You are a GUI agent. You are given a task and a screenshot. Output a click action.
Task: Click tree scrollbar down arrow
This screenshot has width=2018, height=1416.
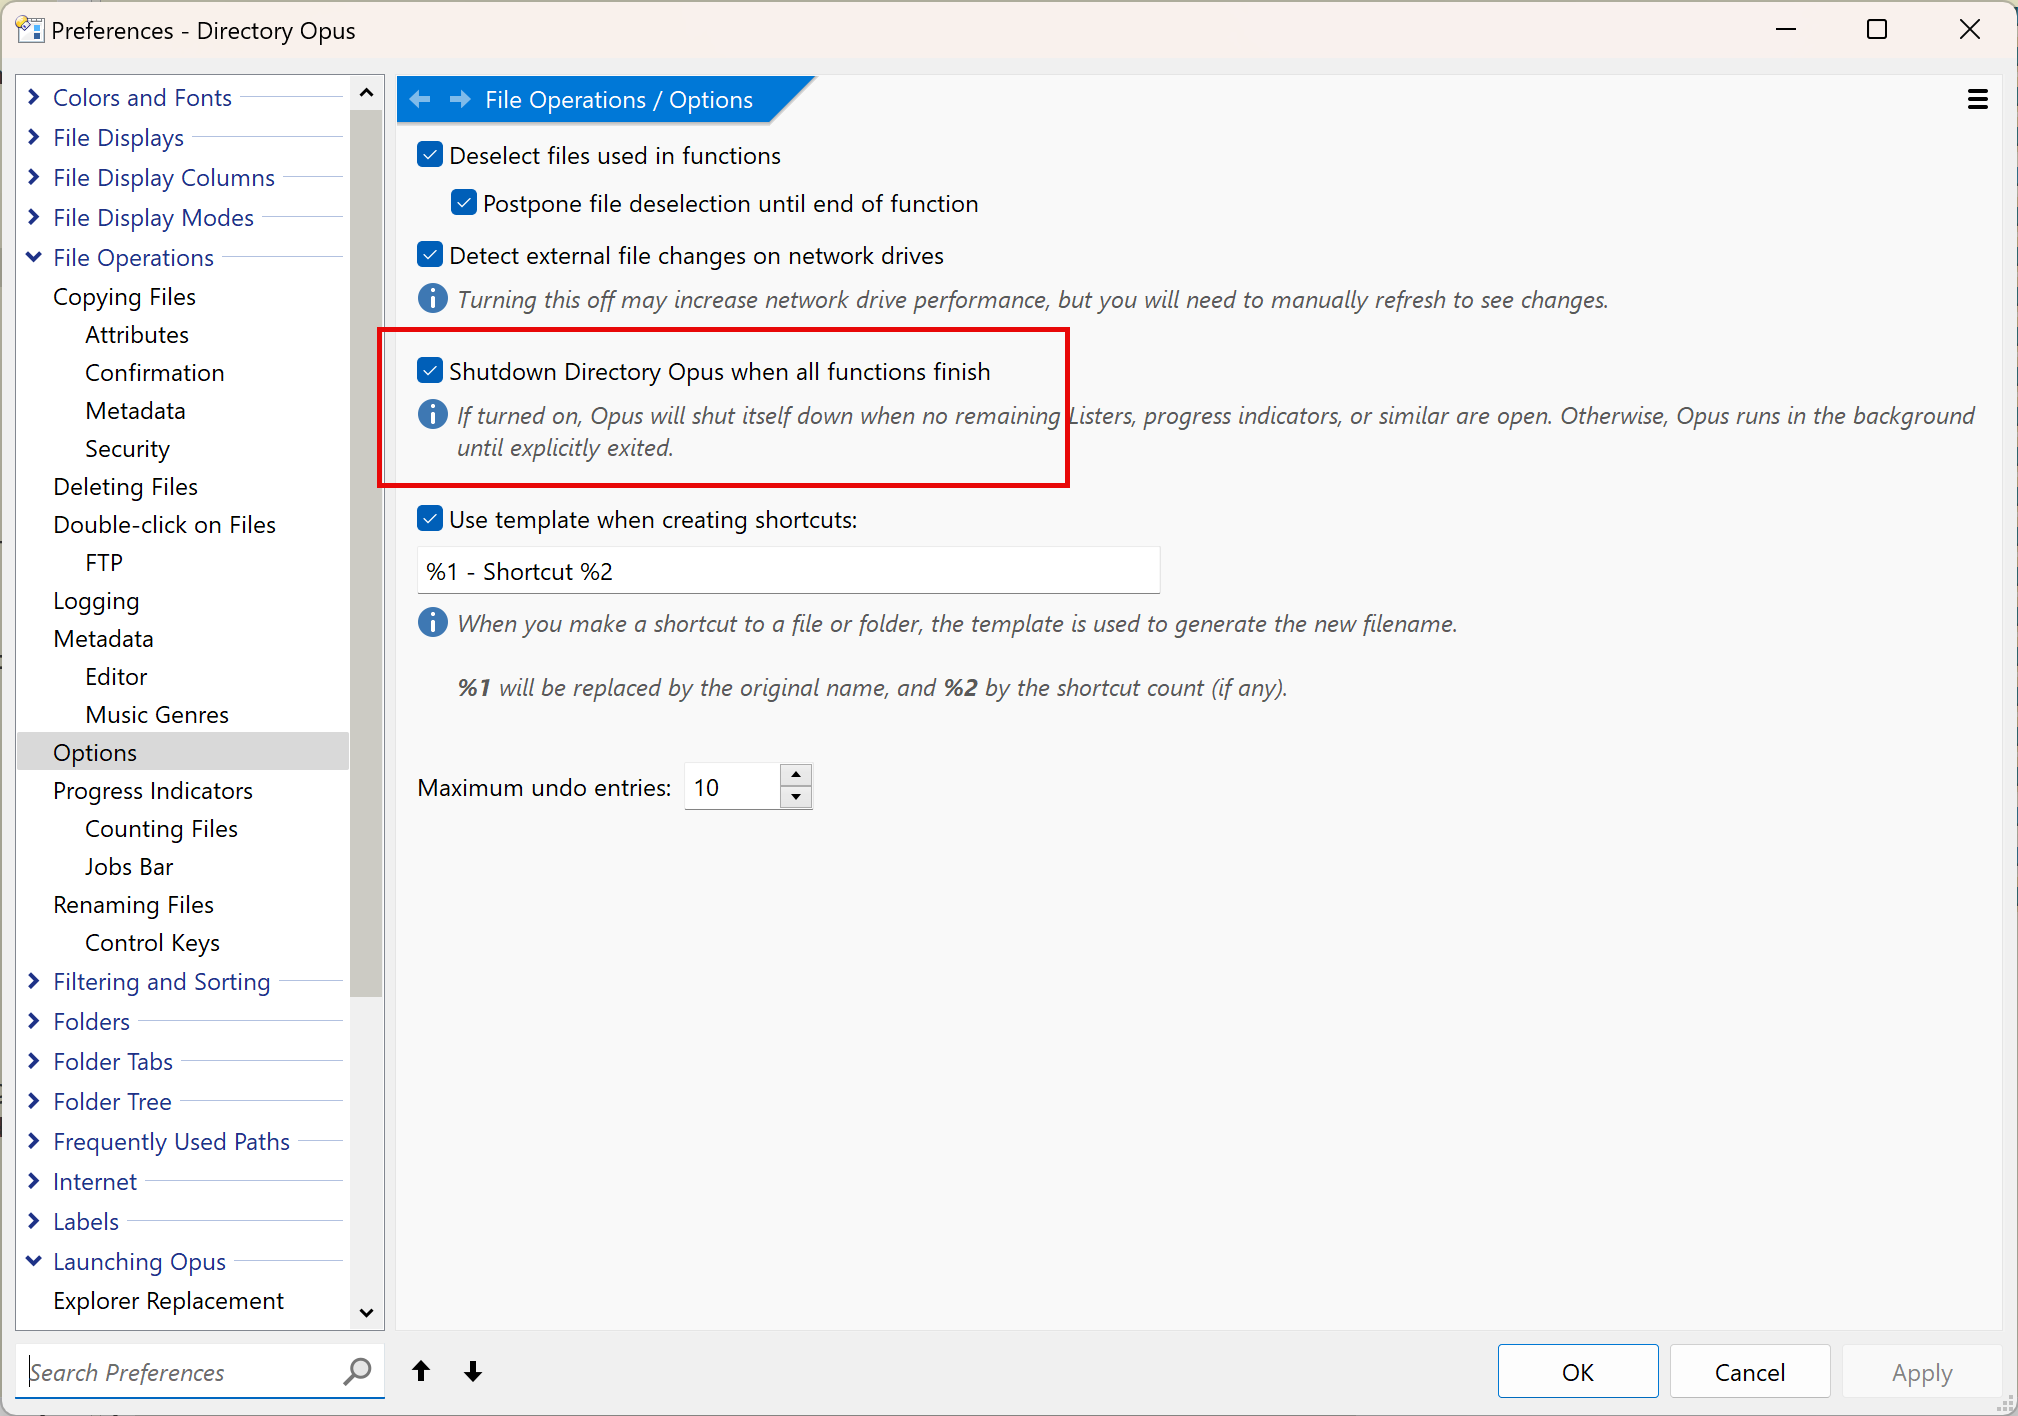[366, 1313]
